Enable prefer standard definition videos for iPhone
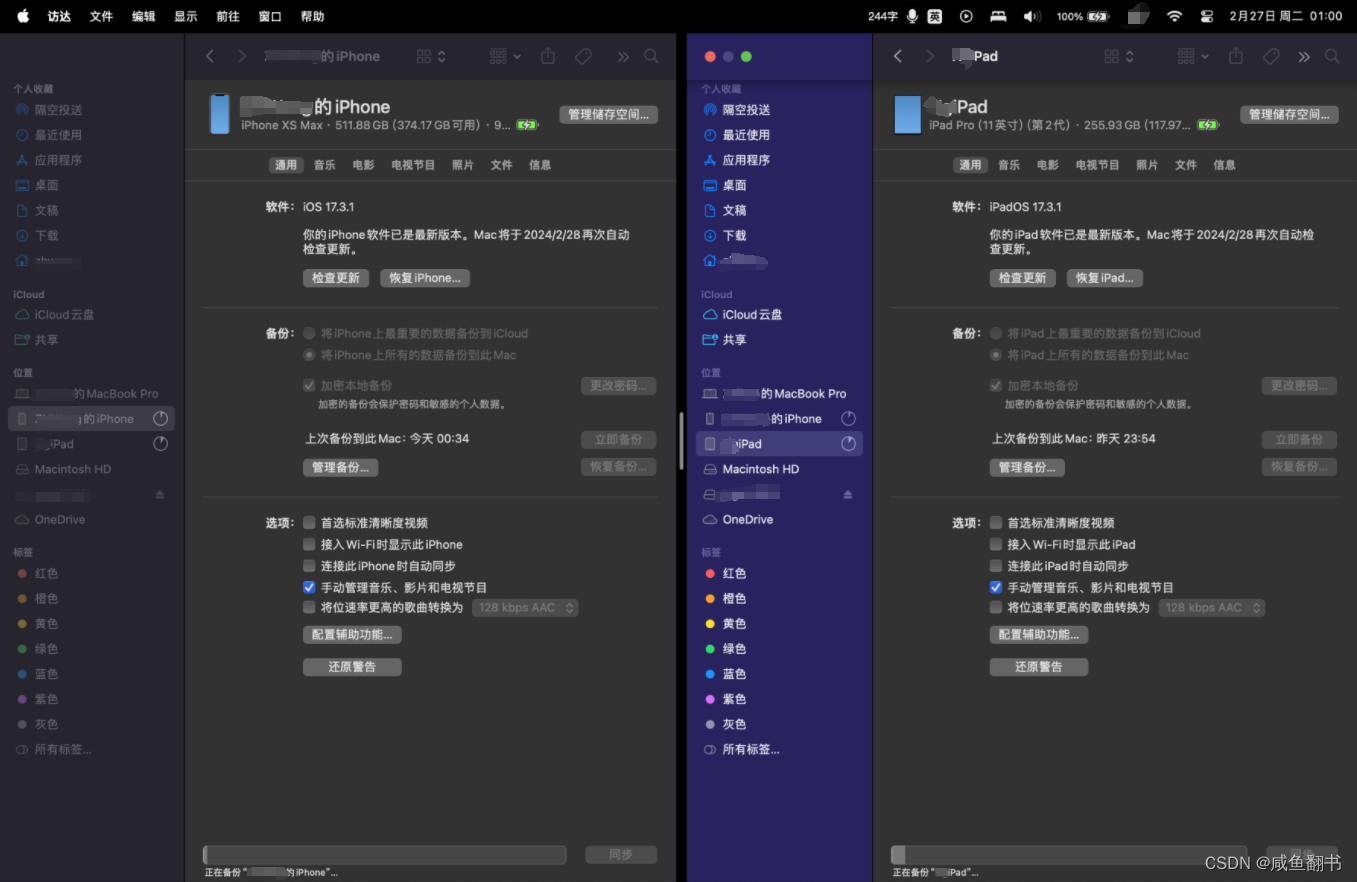The width and height of the screenshot is (1357, 882). point(309,523)
